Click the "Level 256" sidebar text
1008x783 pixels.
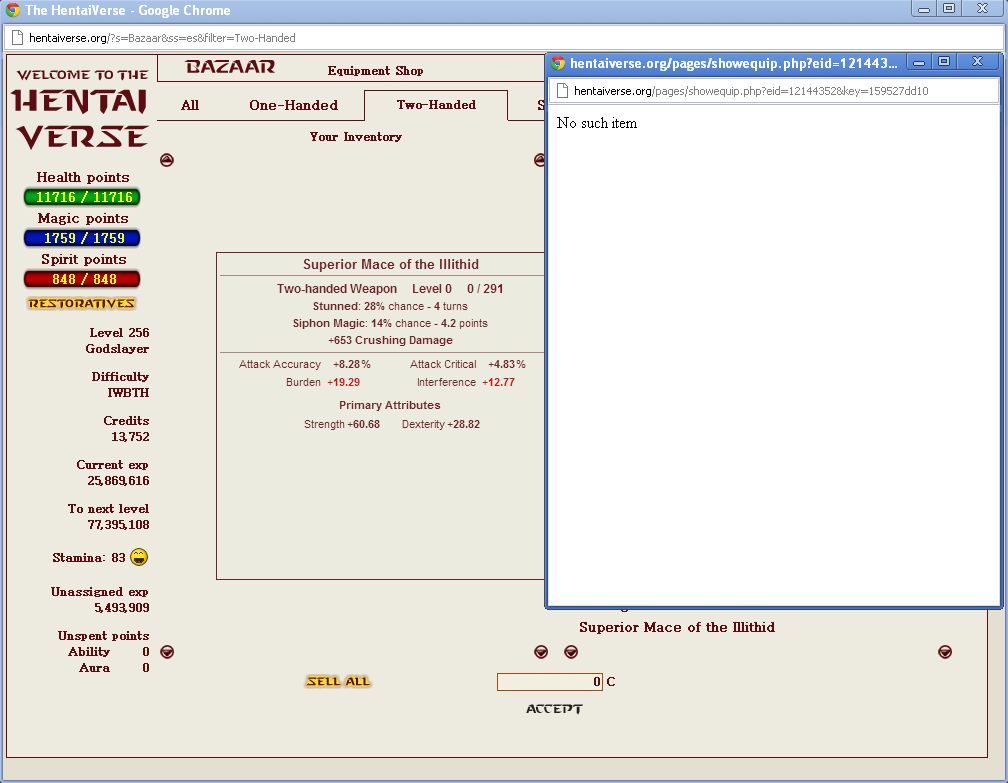pos(120,332)
